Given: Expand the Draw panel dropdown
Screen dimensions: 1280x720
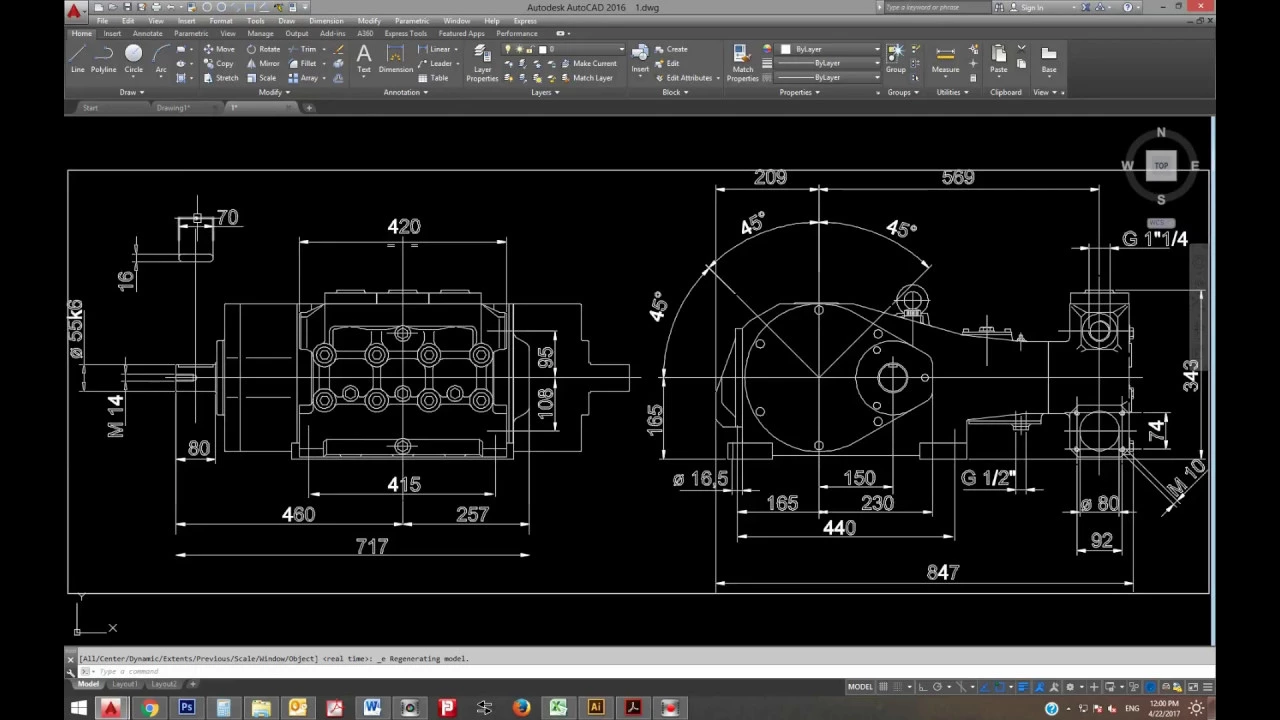Looking at the screenshot, I should pos(132,92).
